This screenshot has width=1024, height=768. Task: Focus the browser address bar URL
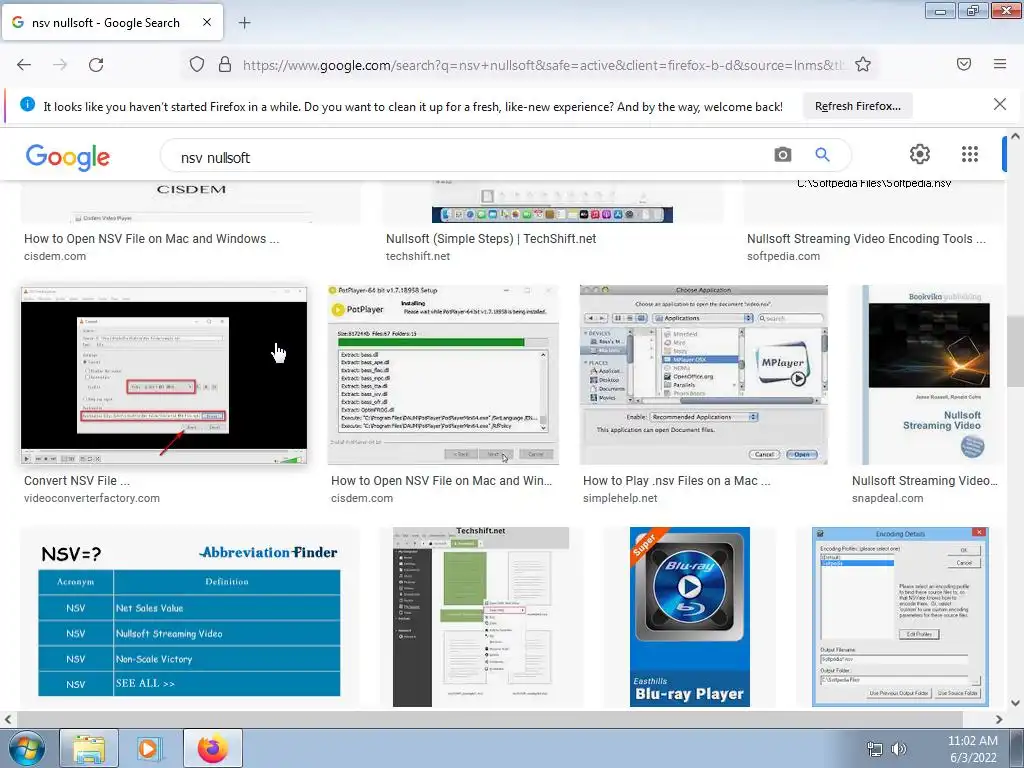pos(543,65)
